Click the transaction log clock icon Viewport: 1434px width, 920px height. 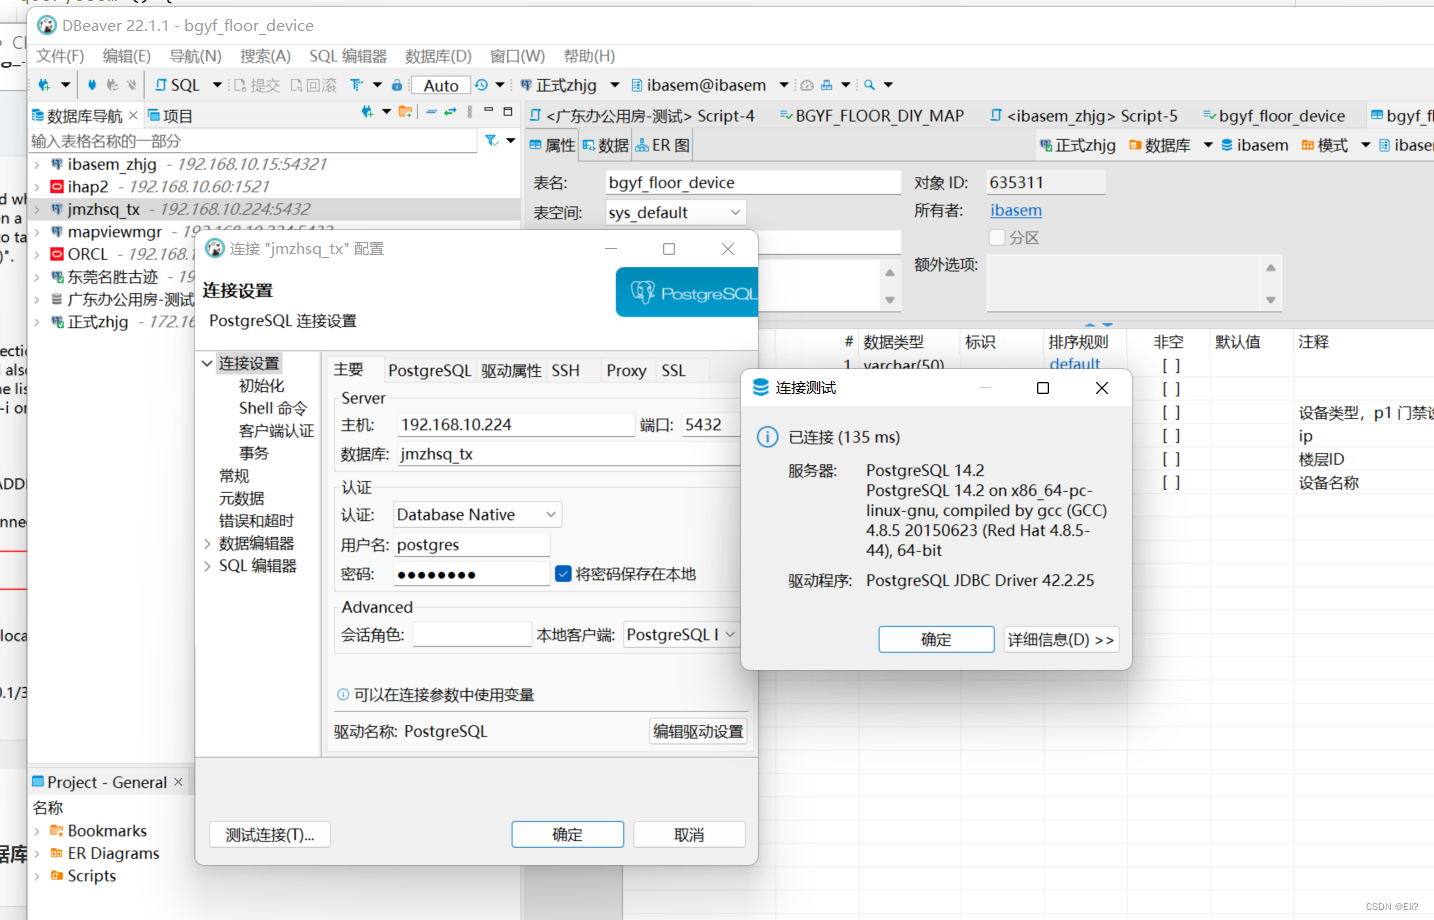coord(482,85)
